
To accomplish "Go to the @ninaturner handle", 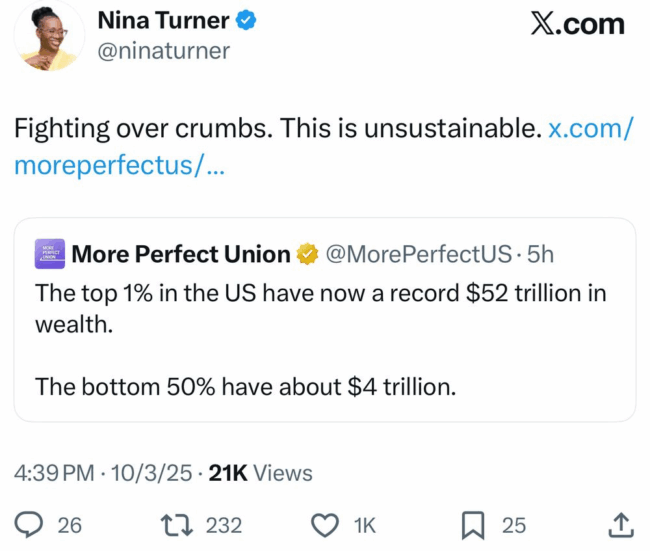I will click(162, 51).
